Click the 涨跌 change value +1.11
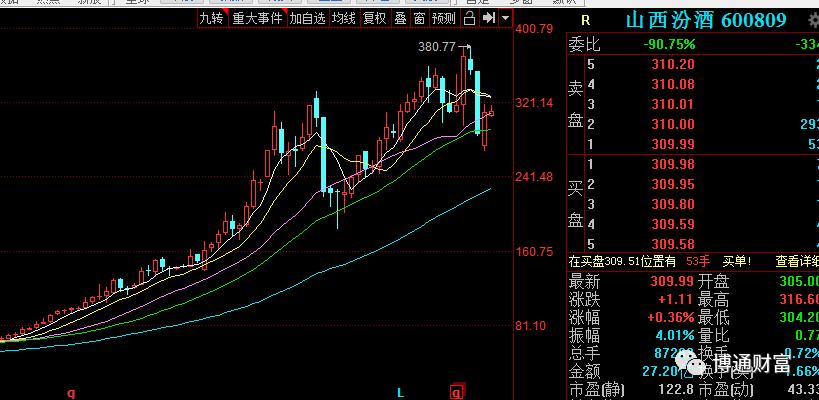The width and height of the screenshot is (819, 400). (x=675, y=300)
